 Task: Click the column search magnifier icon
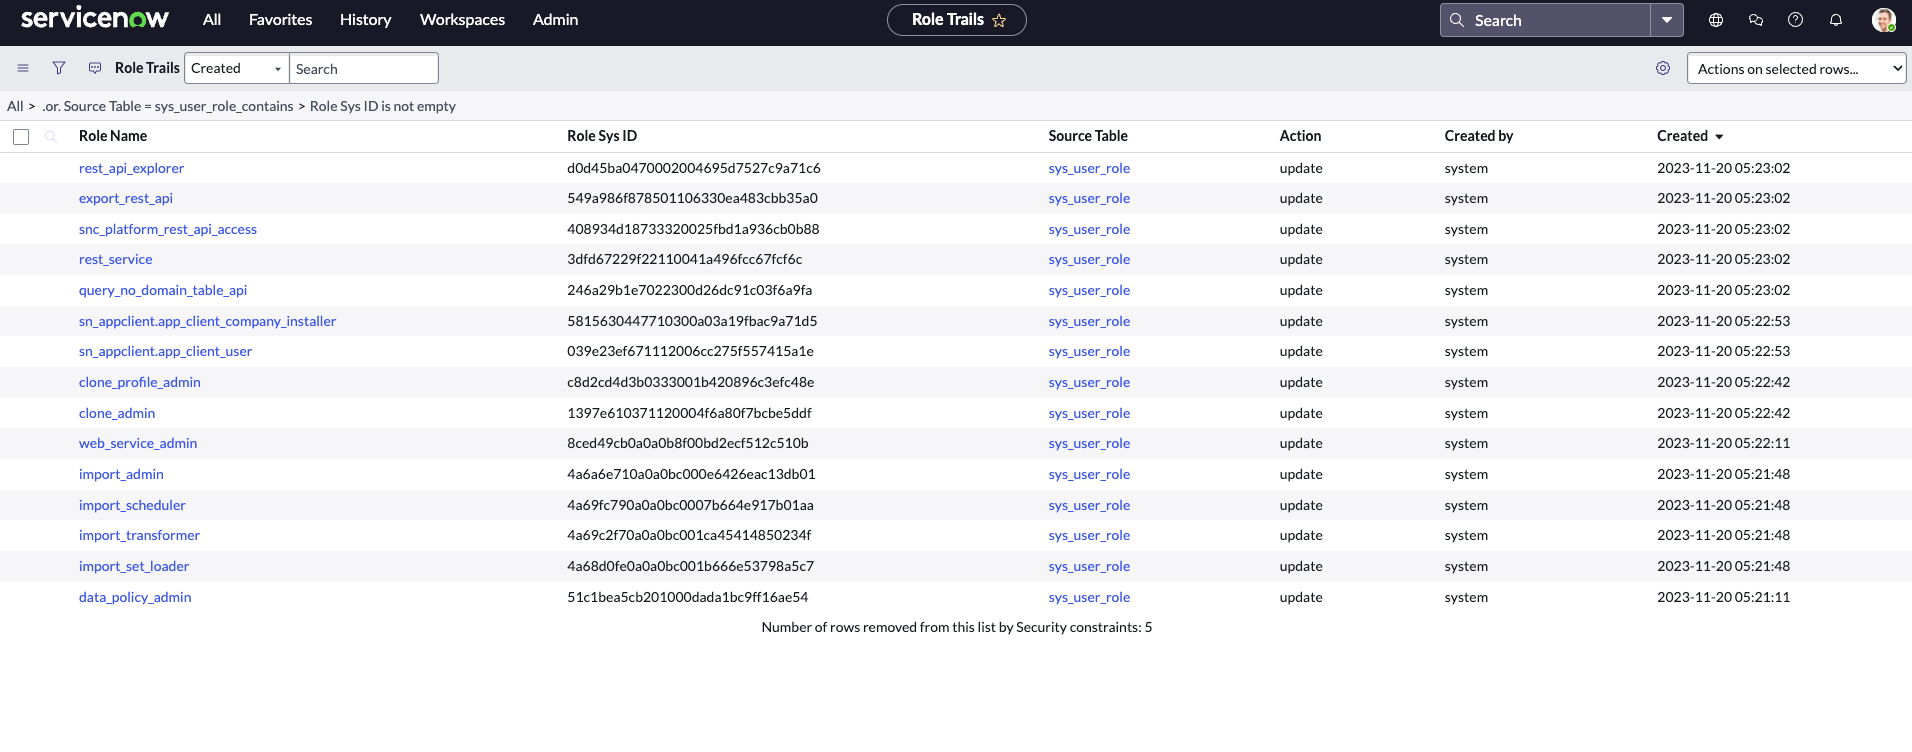51,136
